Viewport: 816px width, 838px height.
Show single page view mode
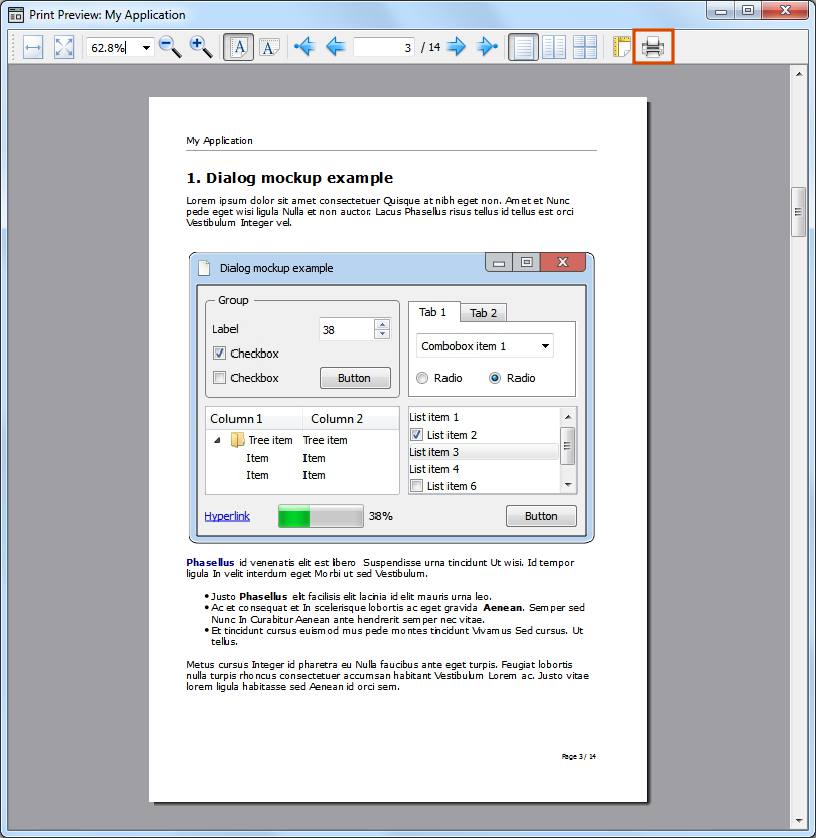[523, 47]
